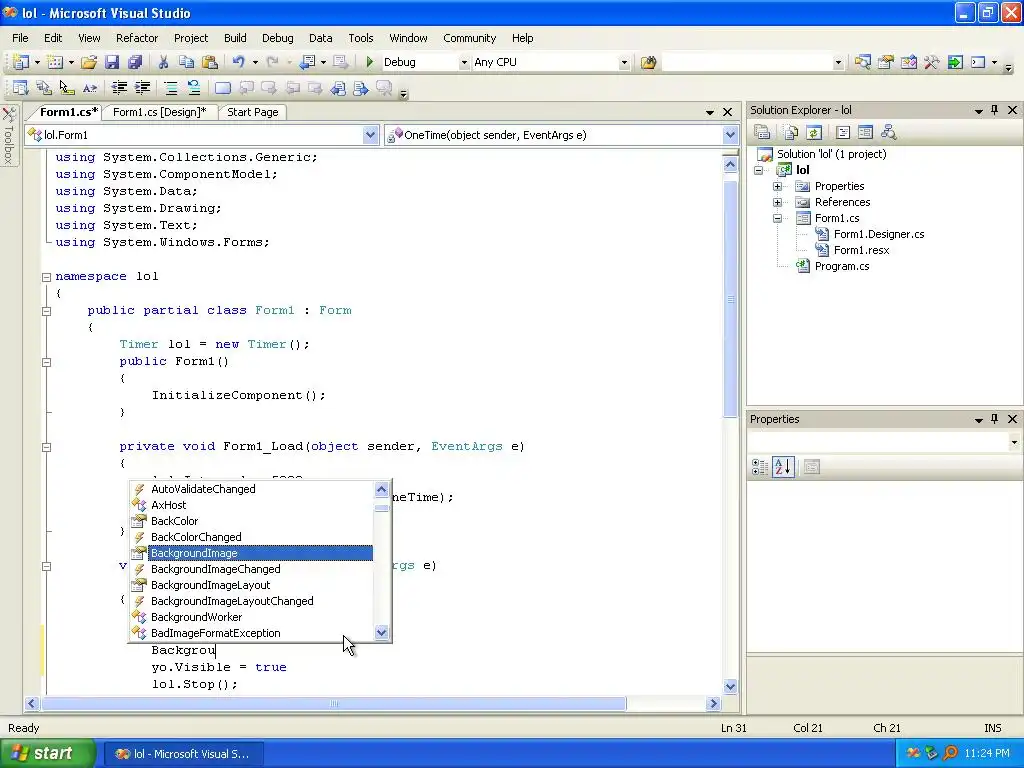Open the Find combo box dropdown arrow
Viewport: 1024px width, 768px height.
[838, 63]
